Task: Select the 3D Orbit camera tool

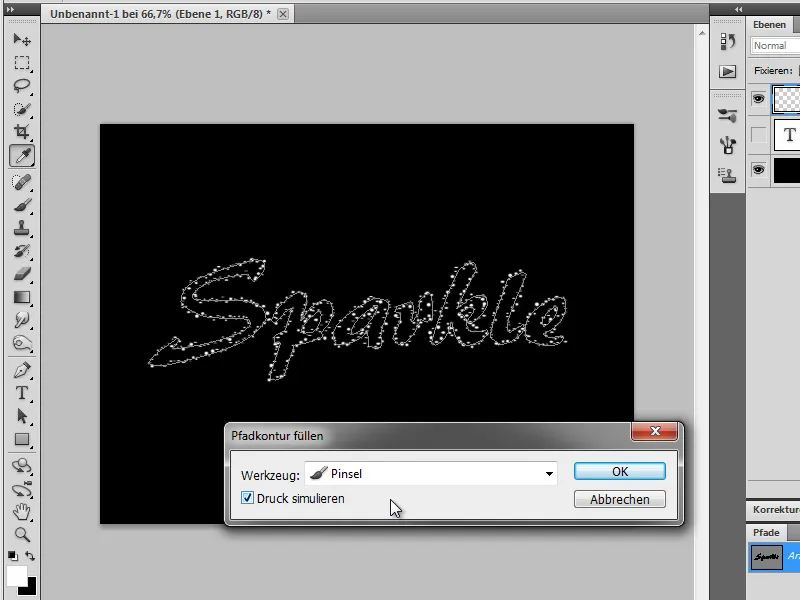Action: point(22,489)
